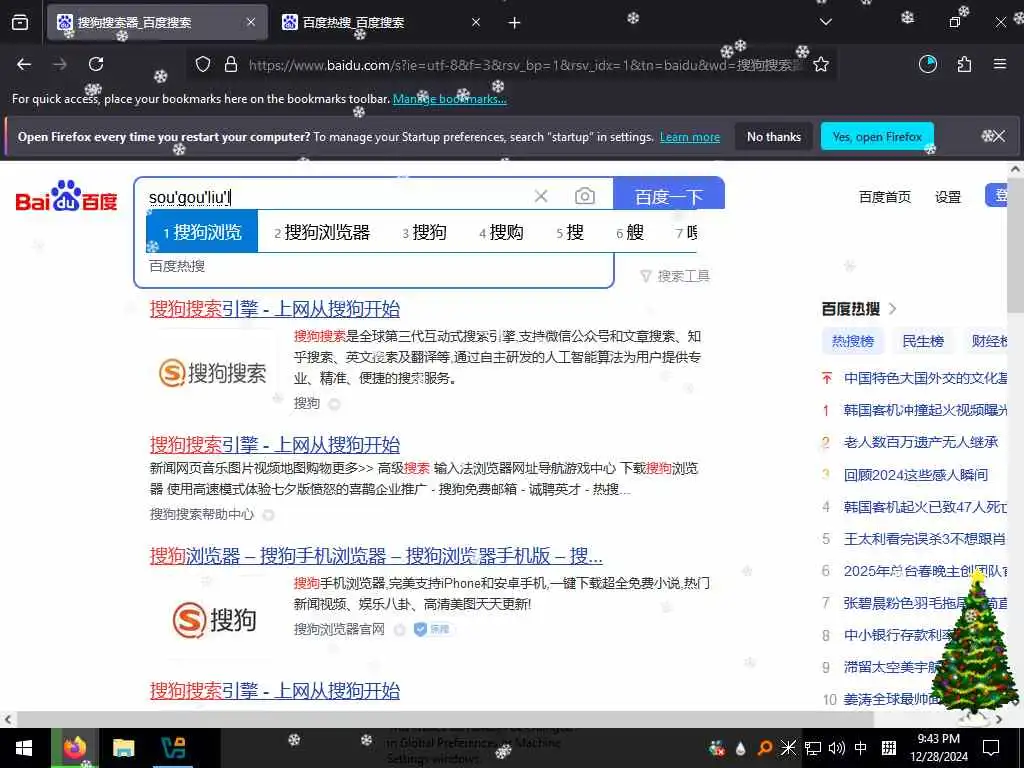Viewport: 1024px width, 768px height.
Task: Pick IME candidate 6 艘
Action: pyautogui.click(x=630, y=232)
